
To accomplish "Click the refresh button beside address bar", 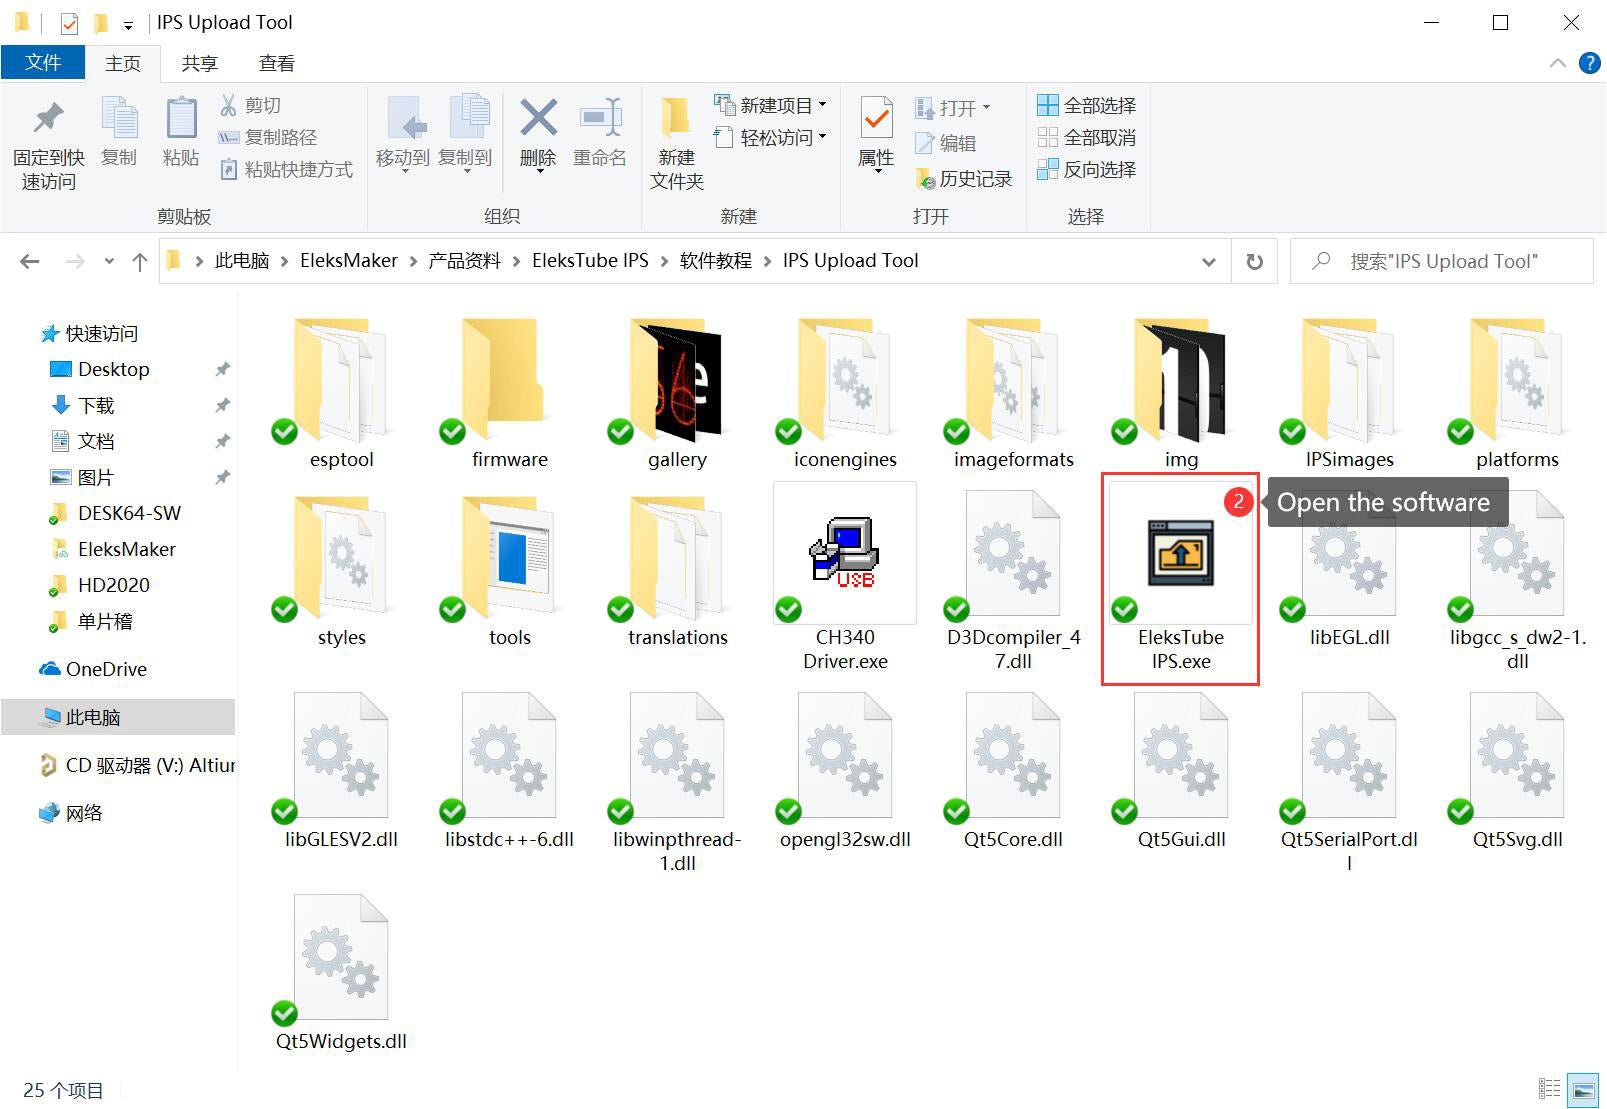I will (x=1254, y=261).
